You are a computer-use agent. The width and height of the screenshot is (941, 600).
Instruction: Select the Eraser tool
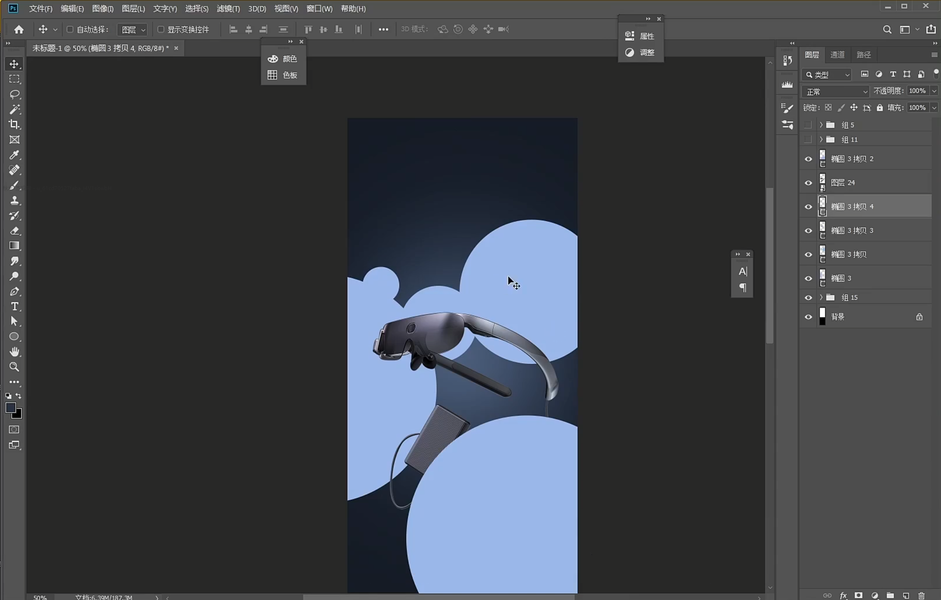point(14,230)
